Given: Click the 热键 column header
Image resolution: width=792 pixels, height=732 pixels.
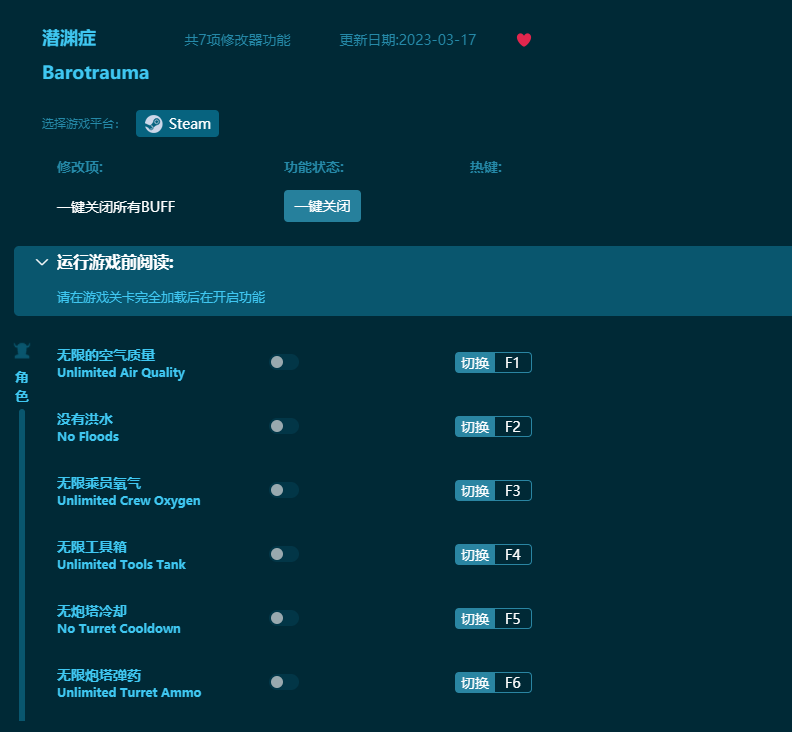Looking at the screenshot, I should pos(485,167).
